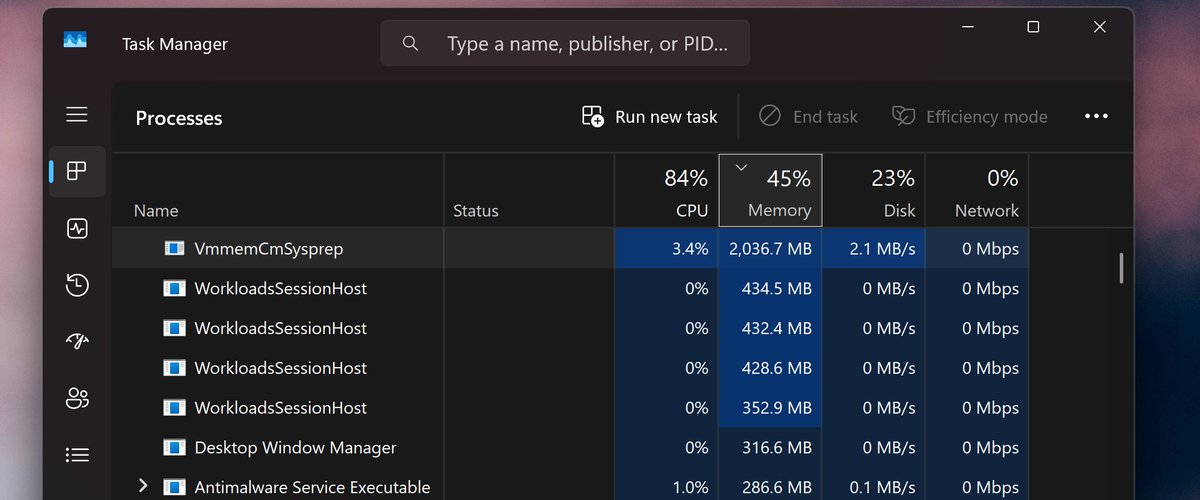This screenshot has height=500, width=1200.
Task: Select the VmmemCmSysprep process row
Action: 570,248
